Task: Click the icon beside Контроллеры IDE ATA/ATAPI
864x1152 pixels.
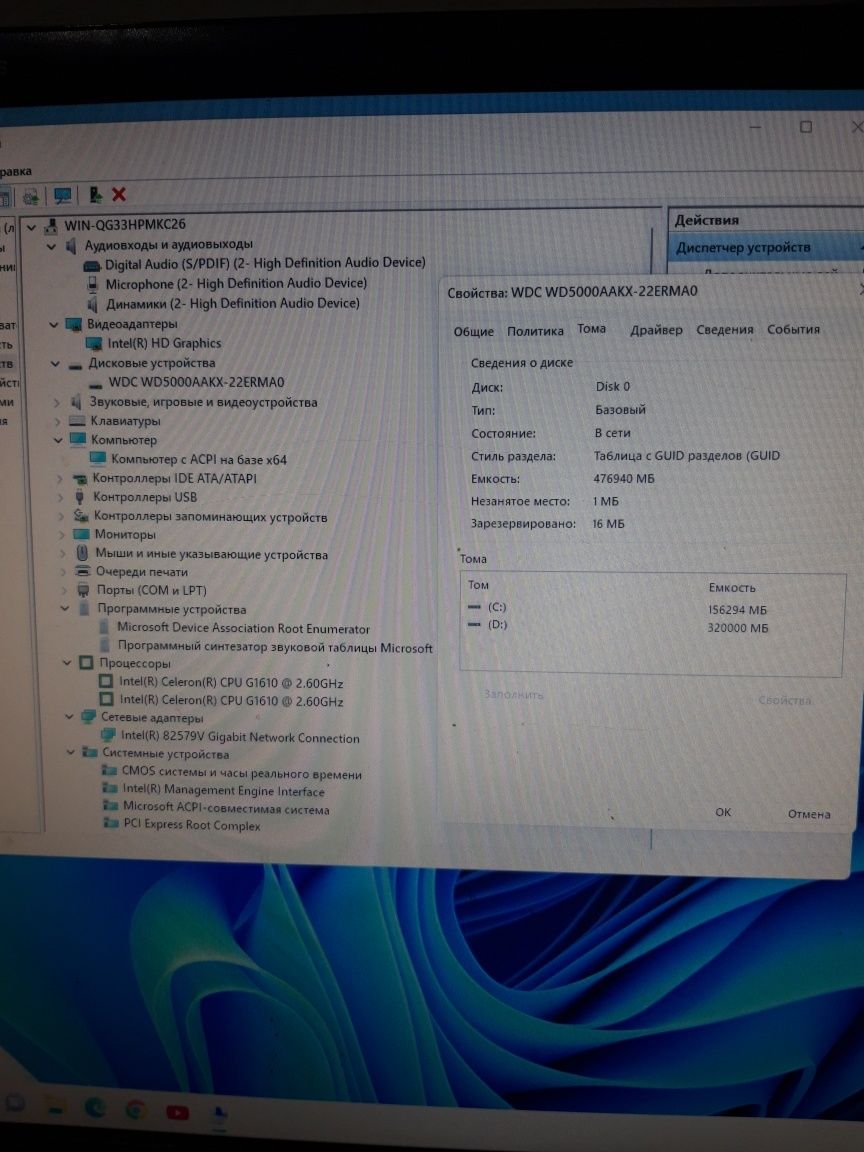Action: tap(80, 478)
